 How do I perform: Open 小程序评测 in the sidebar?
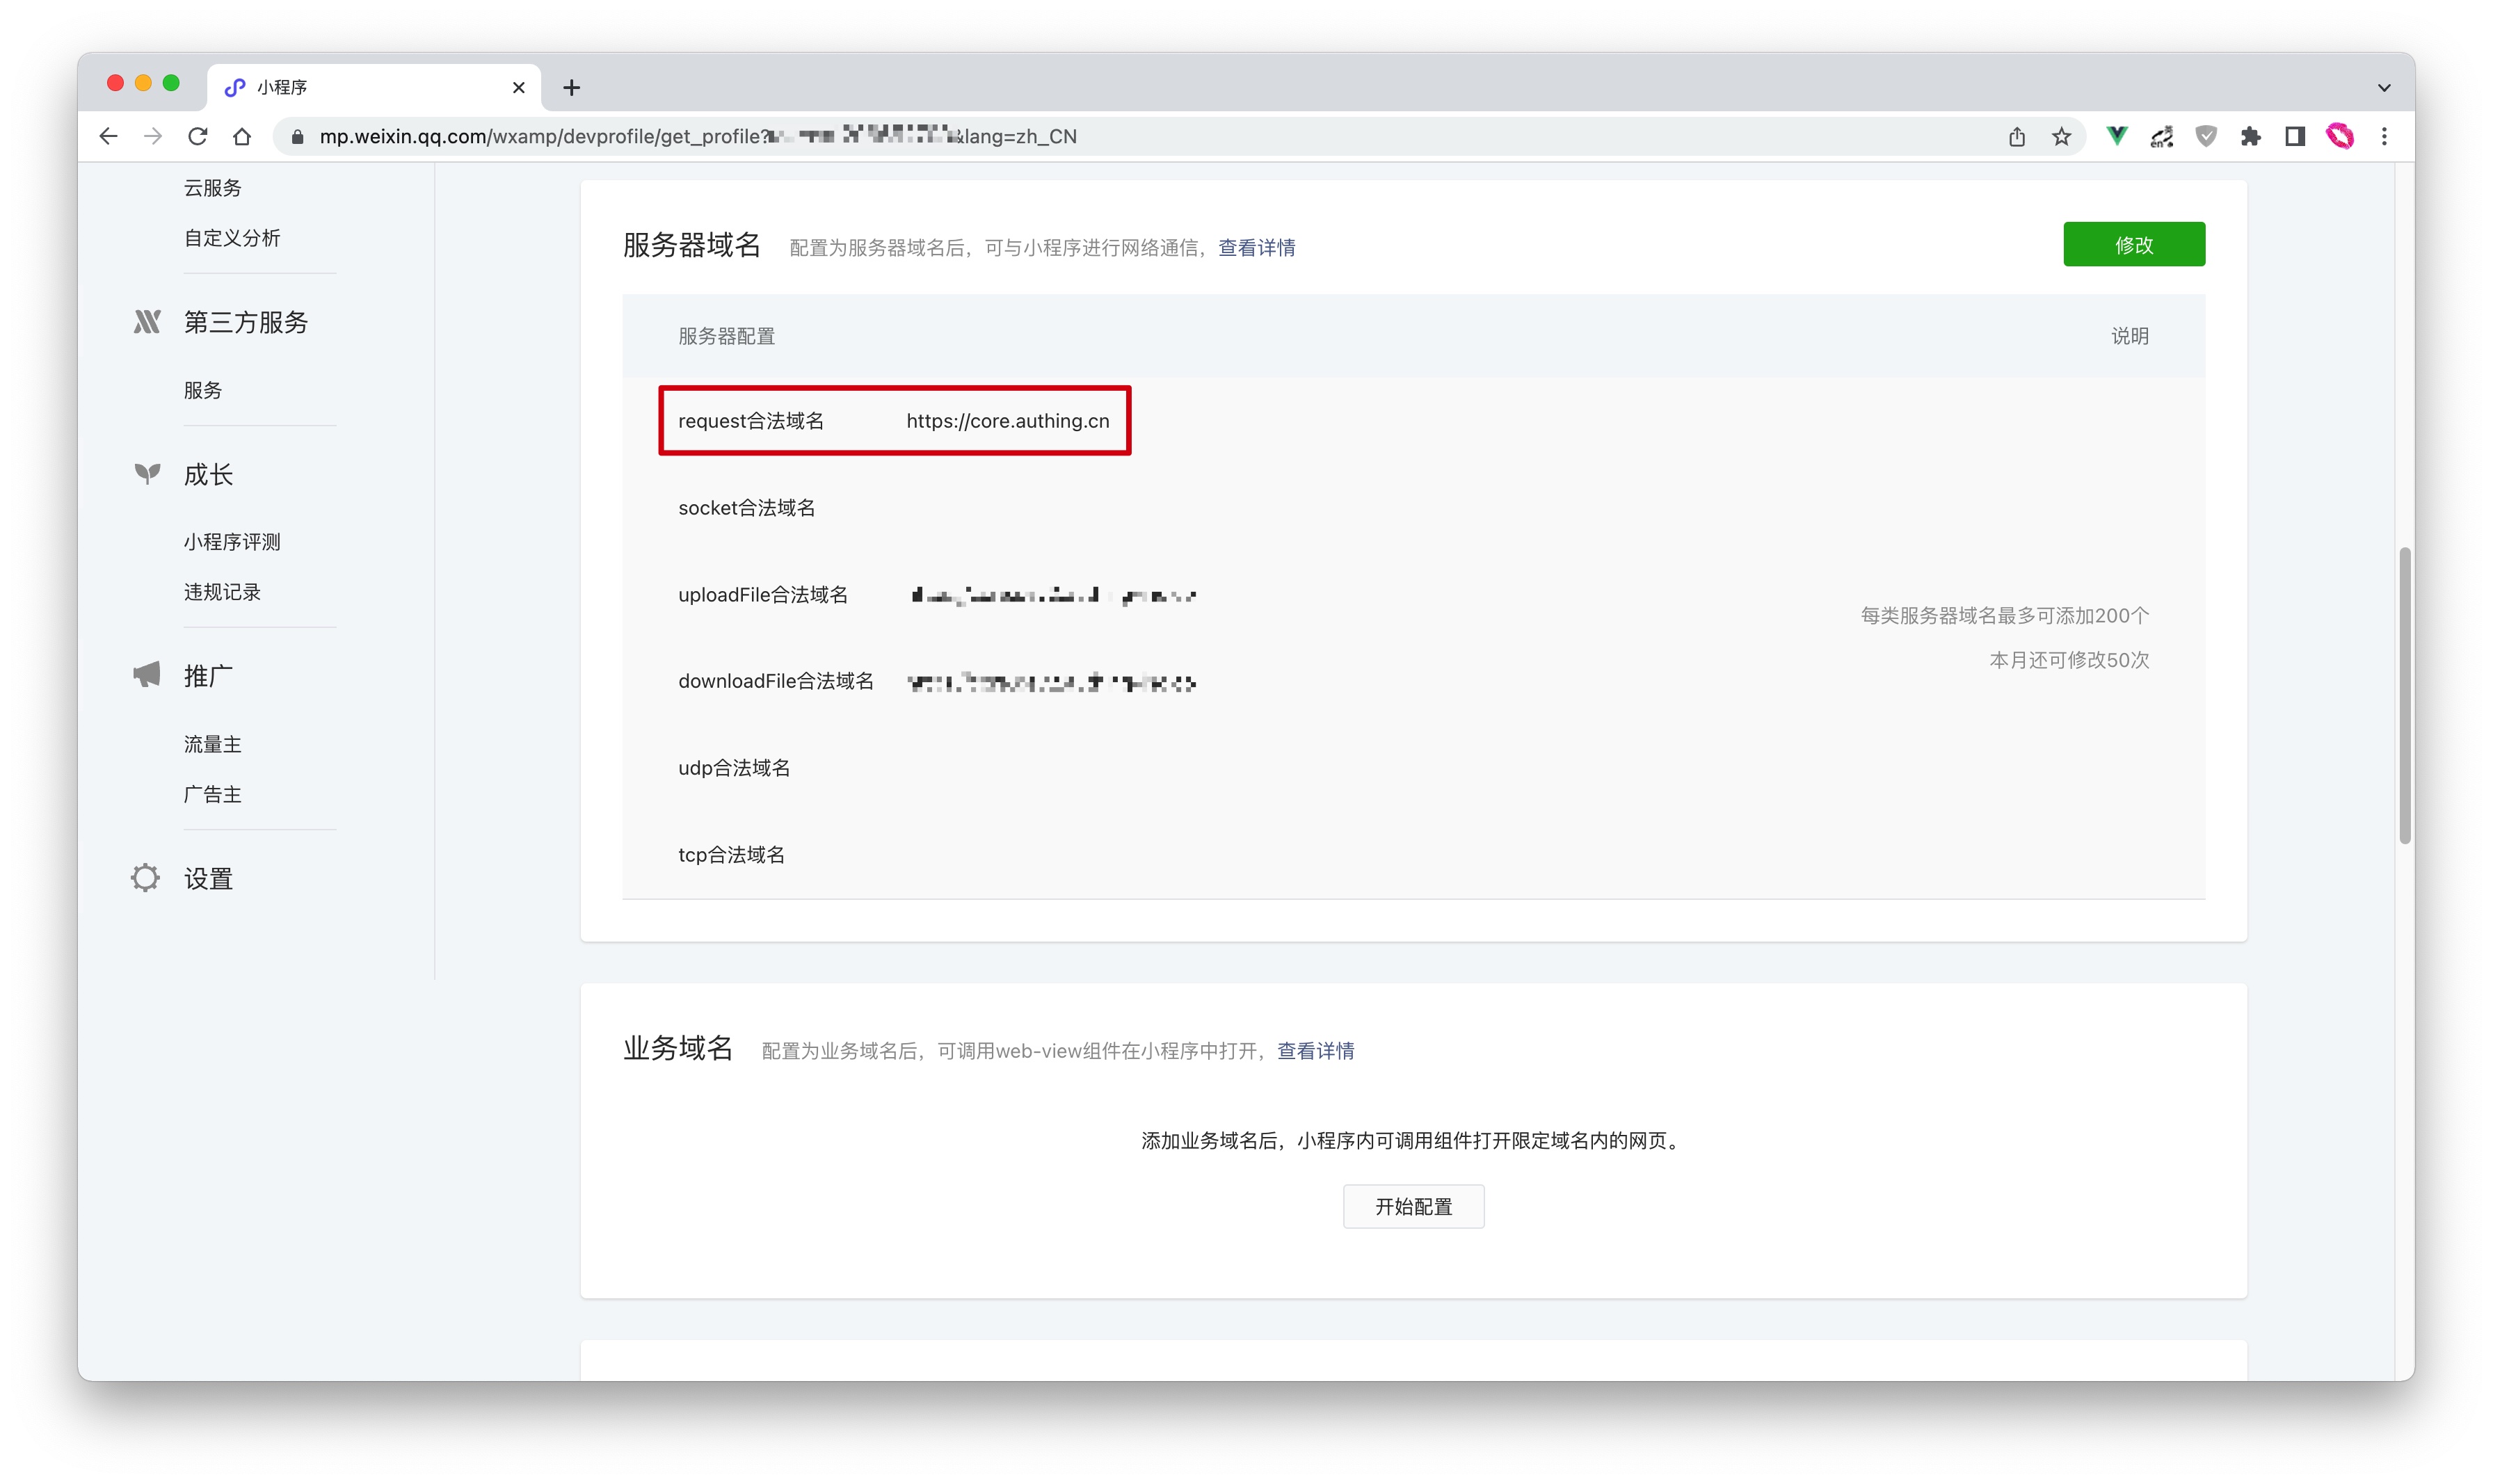[232, 542]
